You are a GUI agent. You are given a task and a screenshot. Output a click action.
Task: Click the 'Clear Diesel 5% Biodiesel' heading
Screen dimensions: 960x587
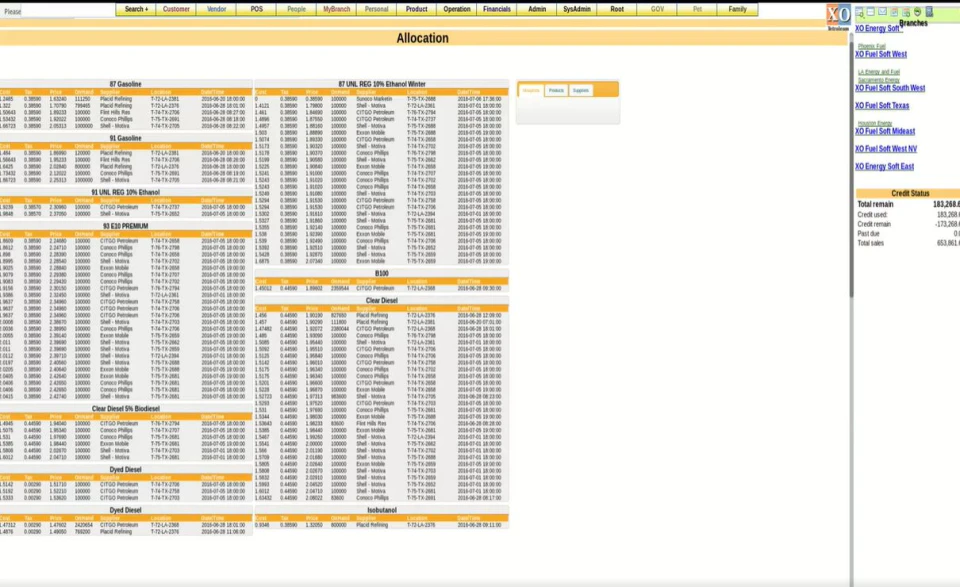pyautogui.click(x=126, y=408)
